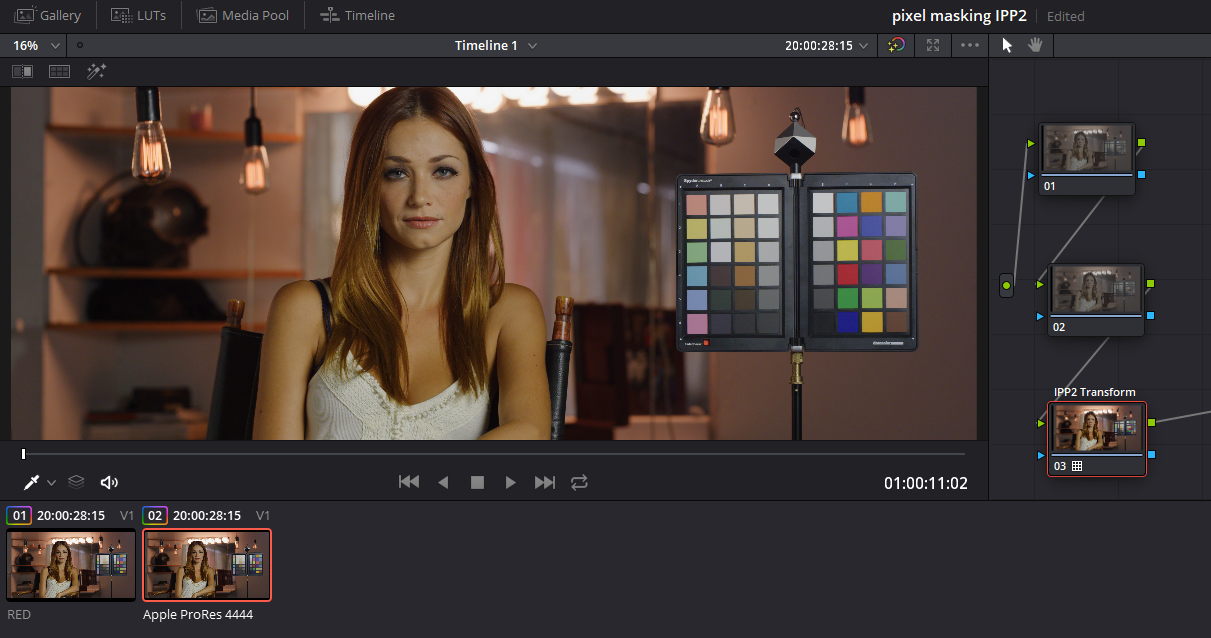Select node 01 in the node graph

click(1087, 159)
